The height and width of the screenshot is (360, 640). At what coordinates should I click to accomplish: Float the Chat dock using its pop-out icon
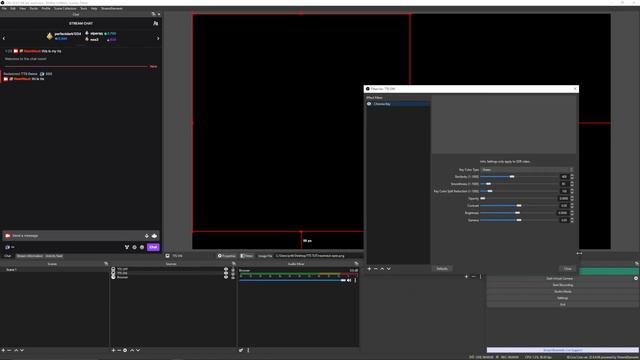coord(153,14)
